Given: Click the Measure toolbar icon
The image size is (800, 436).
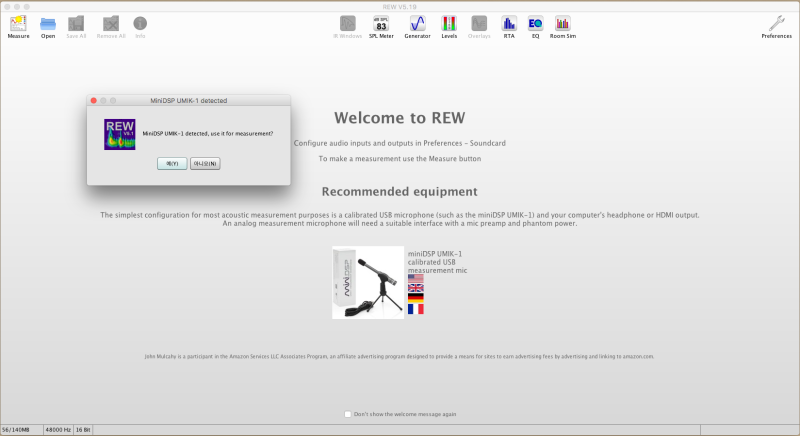Looking at the screenshot, I should (18, 23).
